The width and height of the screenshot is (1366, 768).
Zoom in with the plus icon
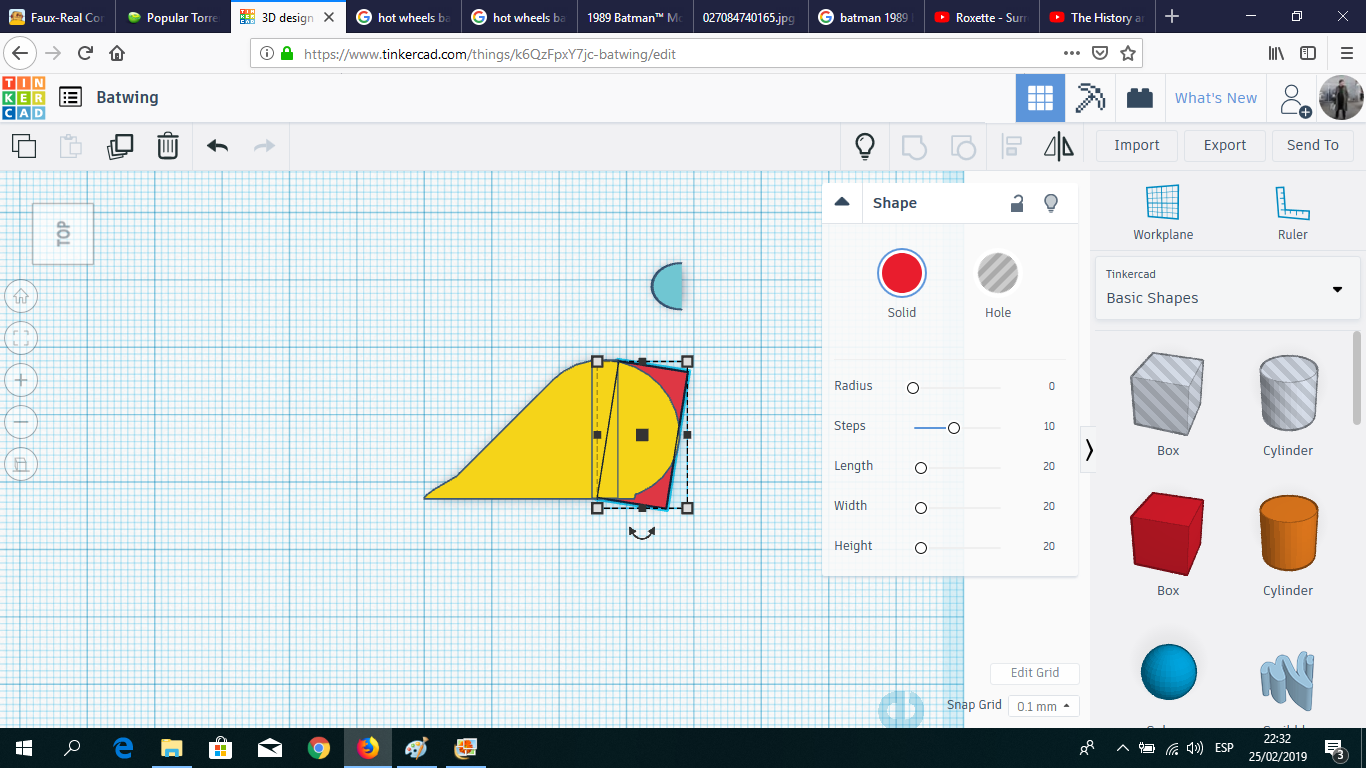[21, 380]
